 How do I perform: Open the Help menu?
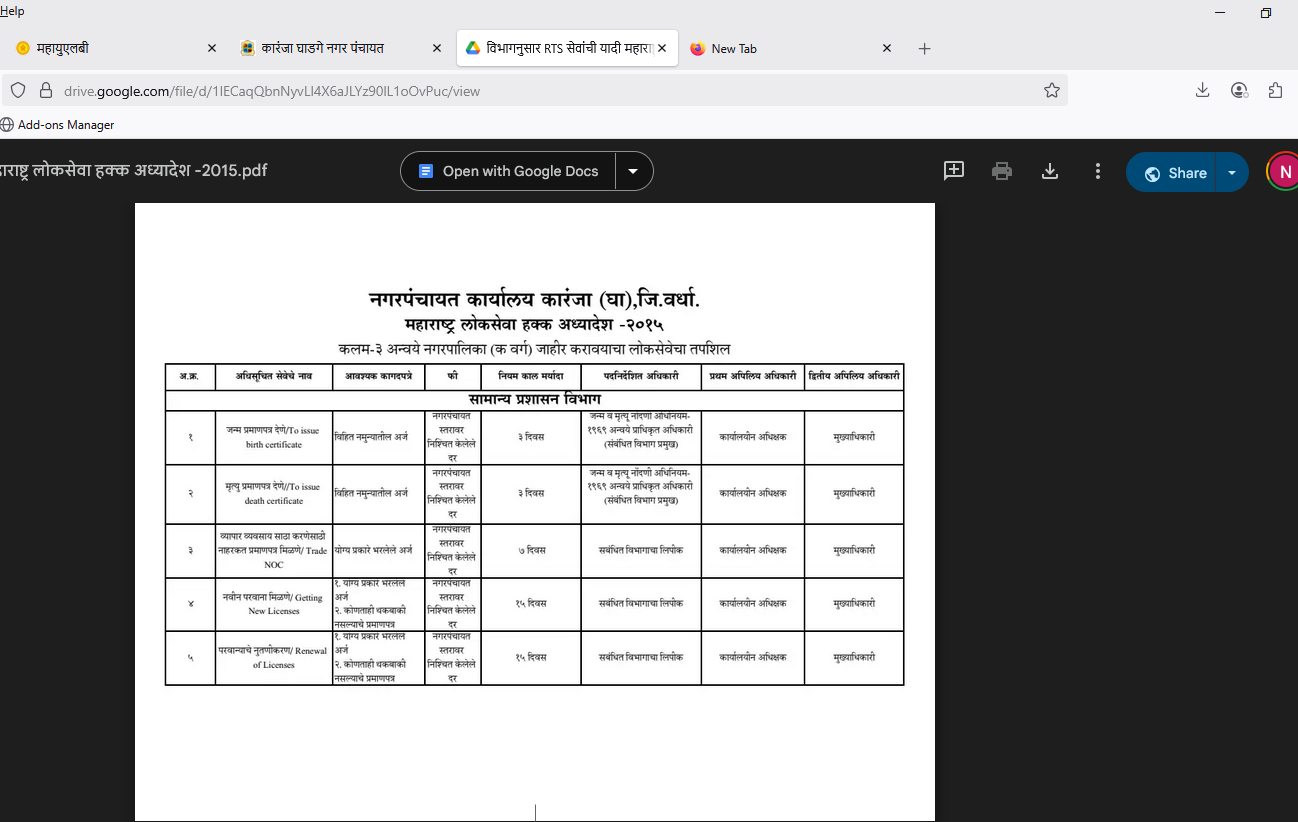pos(12,11)
